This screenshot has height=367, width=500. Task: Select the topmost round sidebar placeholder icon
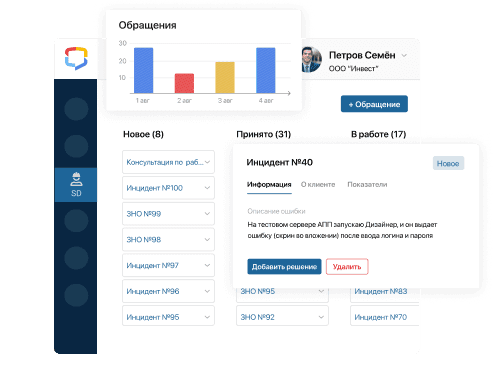coord(76,109)
